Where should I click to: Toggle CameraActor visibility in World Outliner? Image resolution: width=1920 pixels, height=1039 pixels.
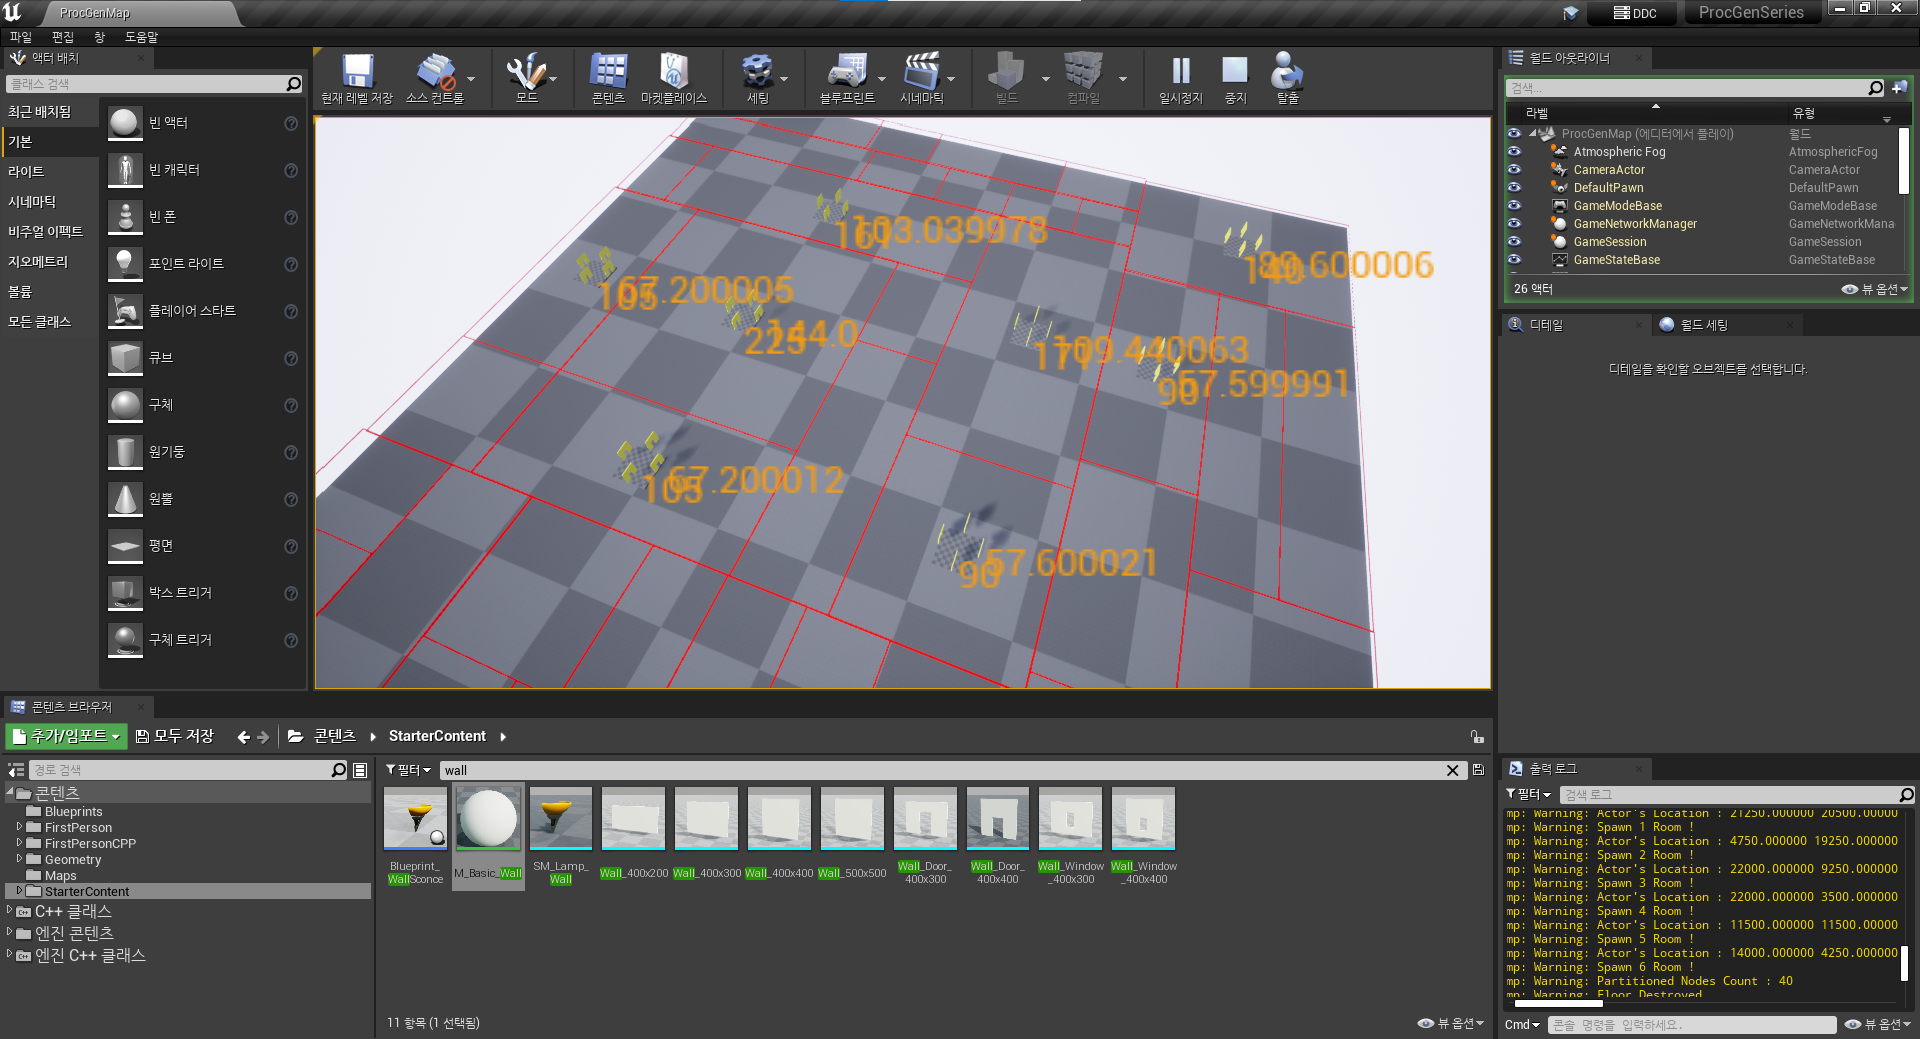(1515, 170)
